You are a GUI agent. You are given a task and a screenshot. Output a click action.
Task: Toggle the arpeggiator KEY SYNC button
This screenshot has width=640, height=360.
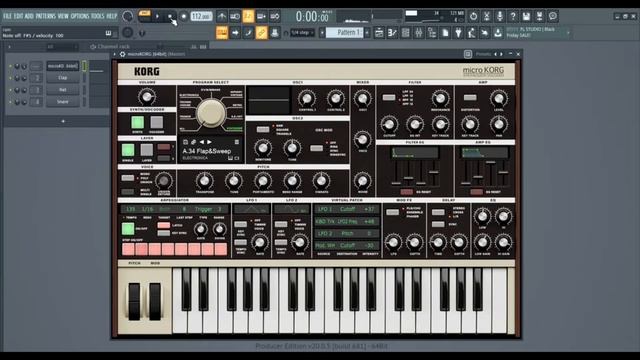pyautogui.click(x=164, y=233)
